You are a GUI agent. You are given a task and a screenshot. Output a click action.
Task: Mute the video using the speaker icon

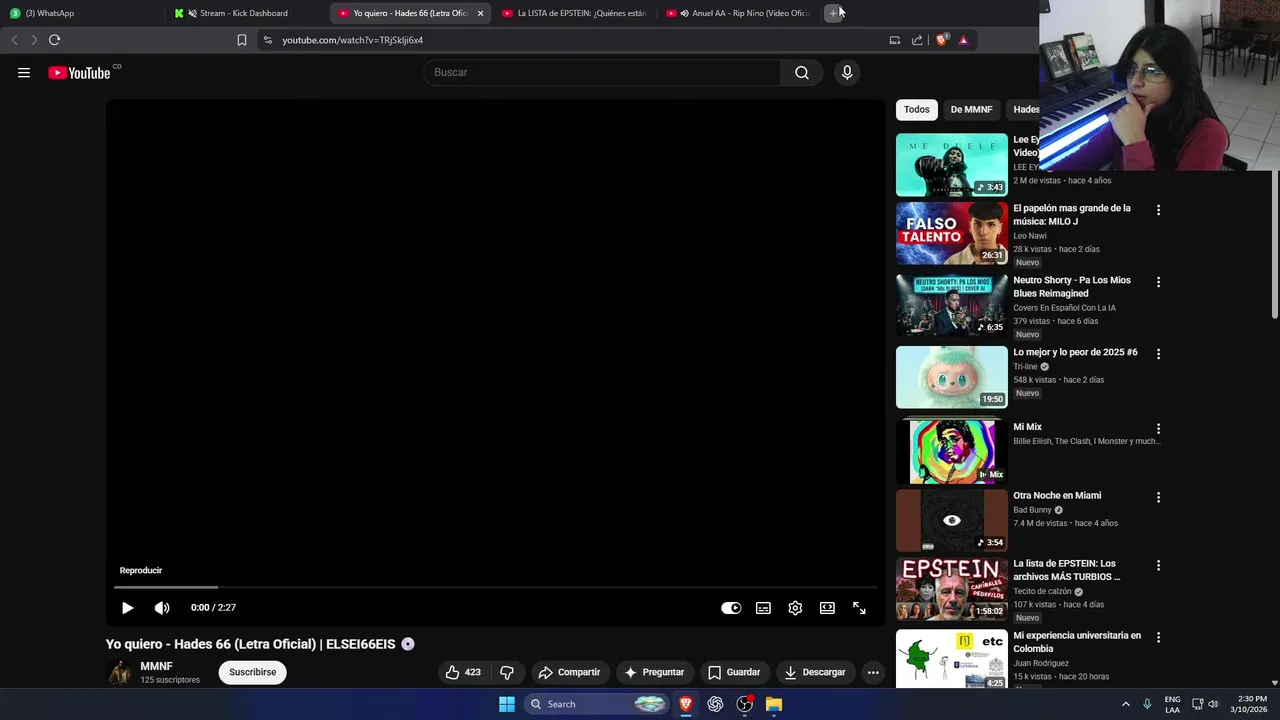(x=162, y=607)
